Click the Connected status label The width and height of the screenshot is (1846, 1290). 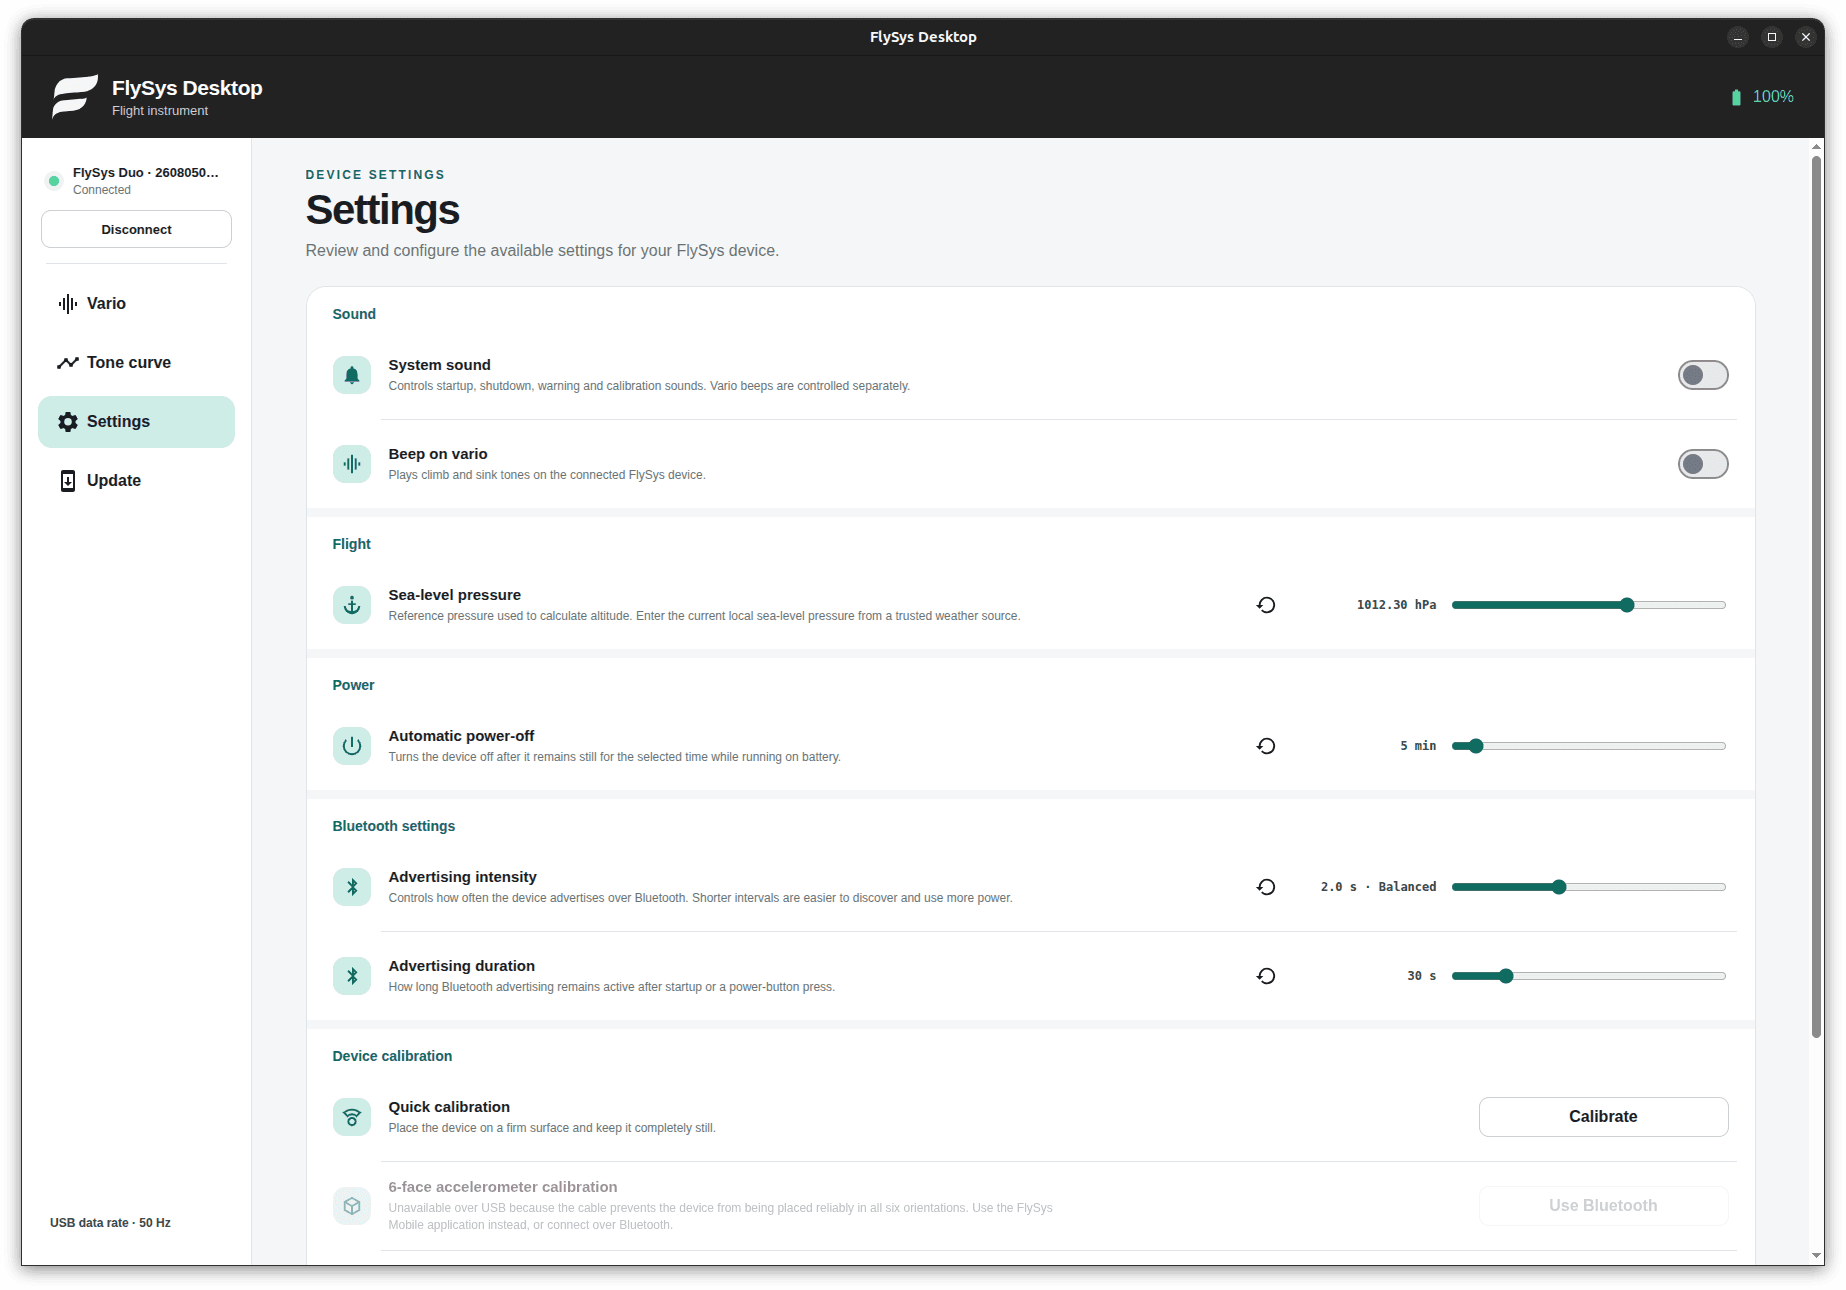(101, 190)
